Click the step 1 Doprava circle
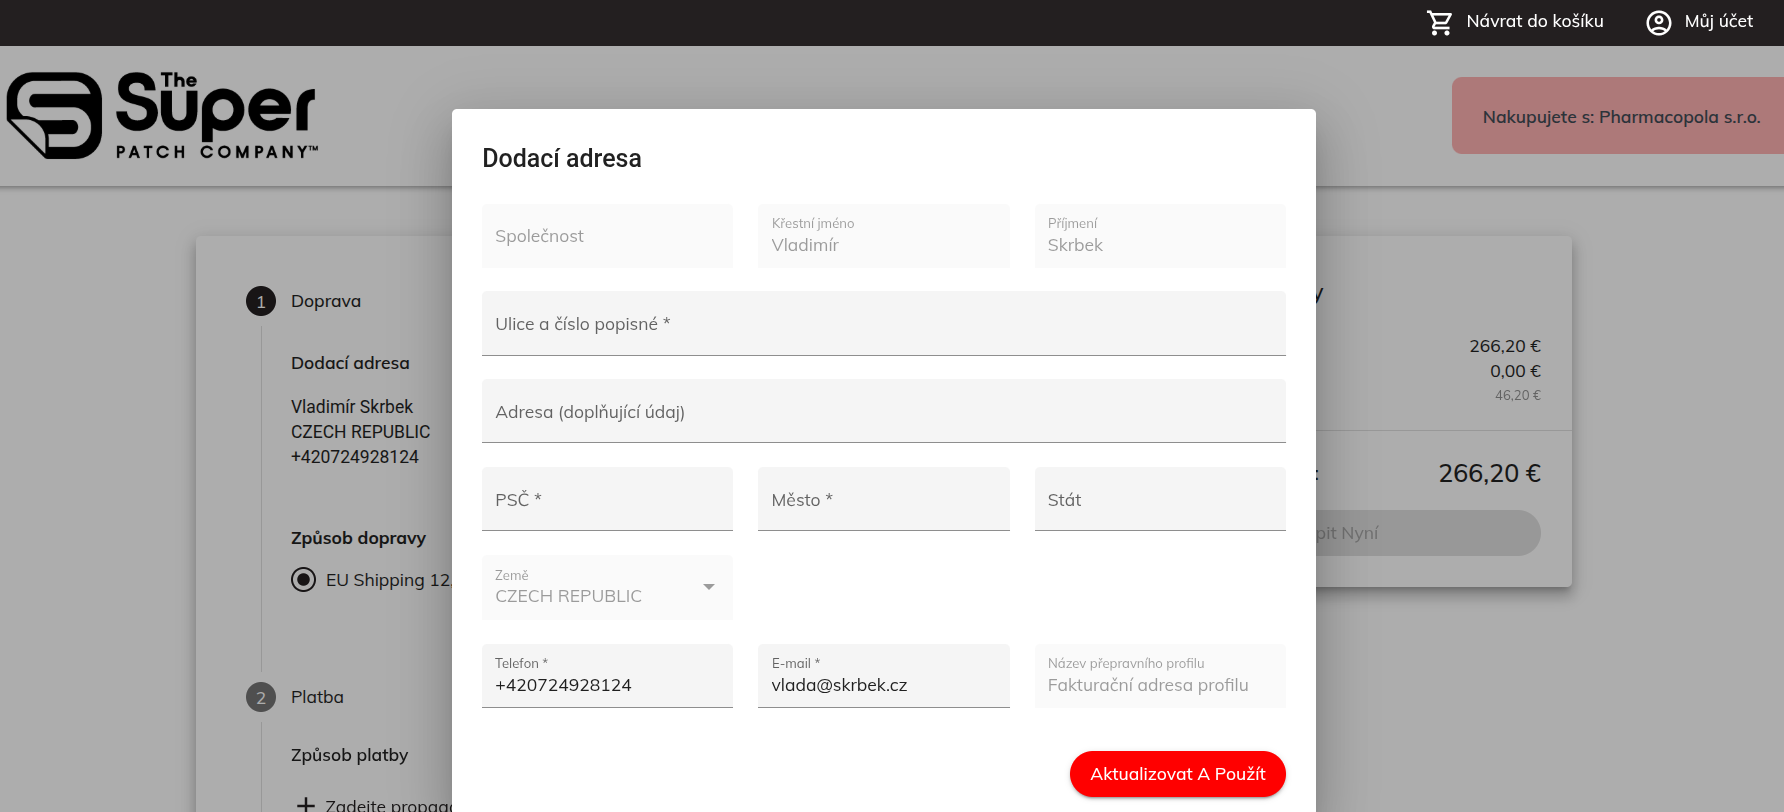This screenshot has height=812, width=1784. click(261, 301)
